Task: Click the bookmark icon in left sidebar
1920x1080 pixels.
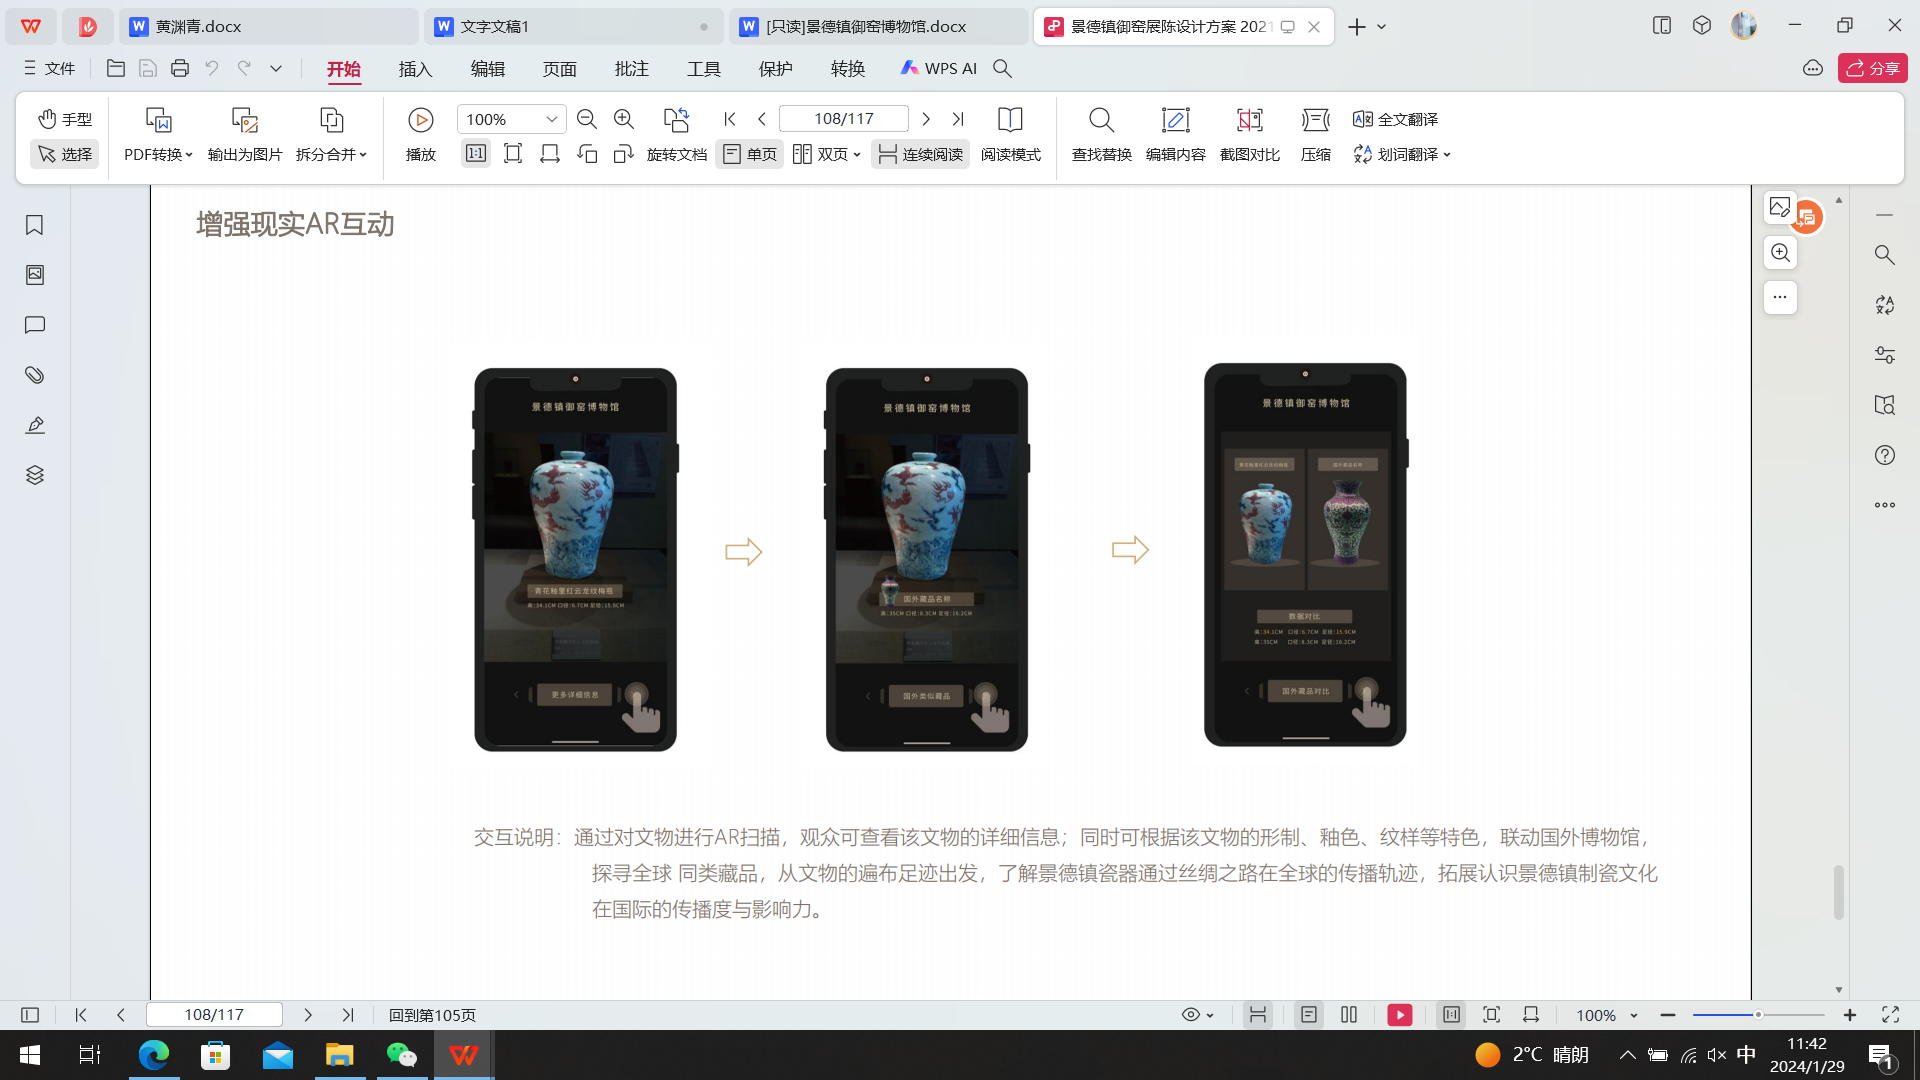Action: point(35,226)
